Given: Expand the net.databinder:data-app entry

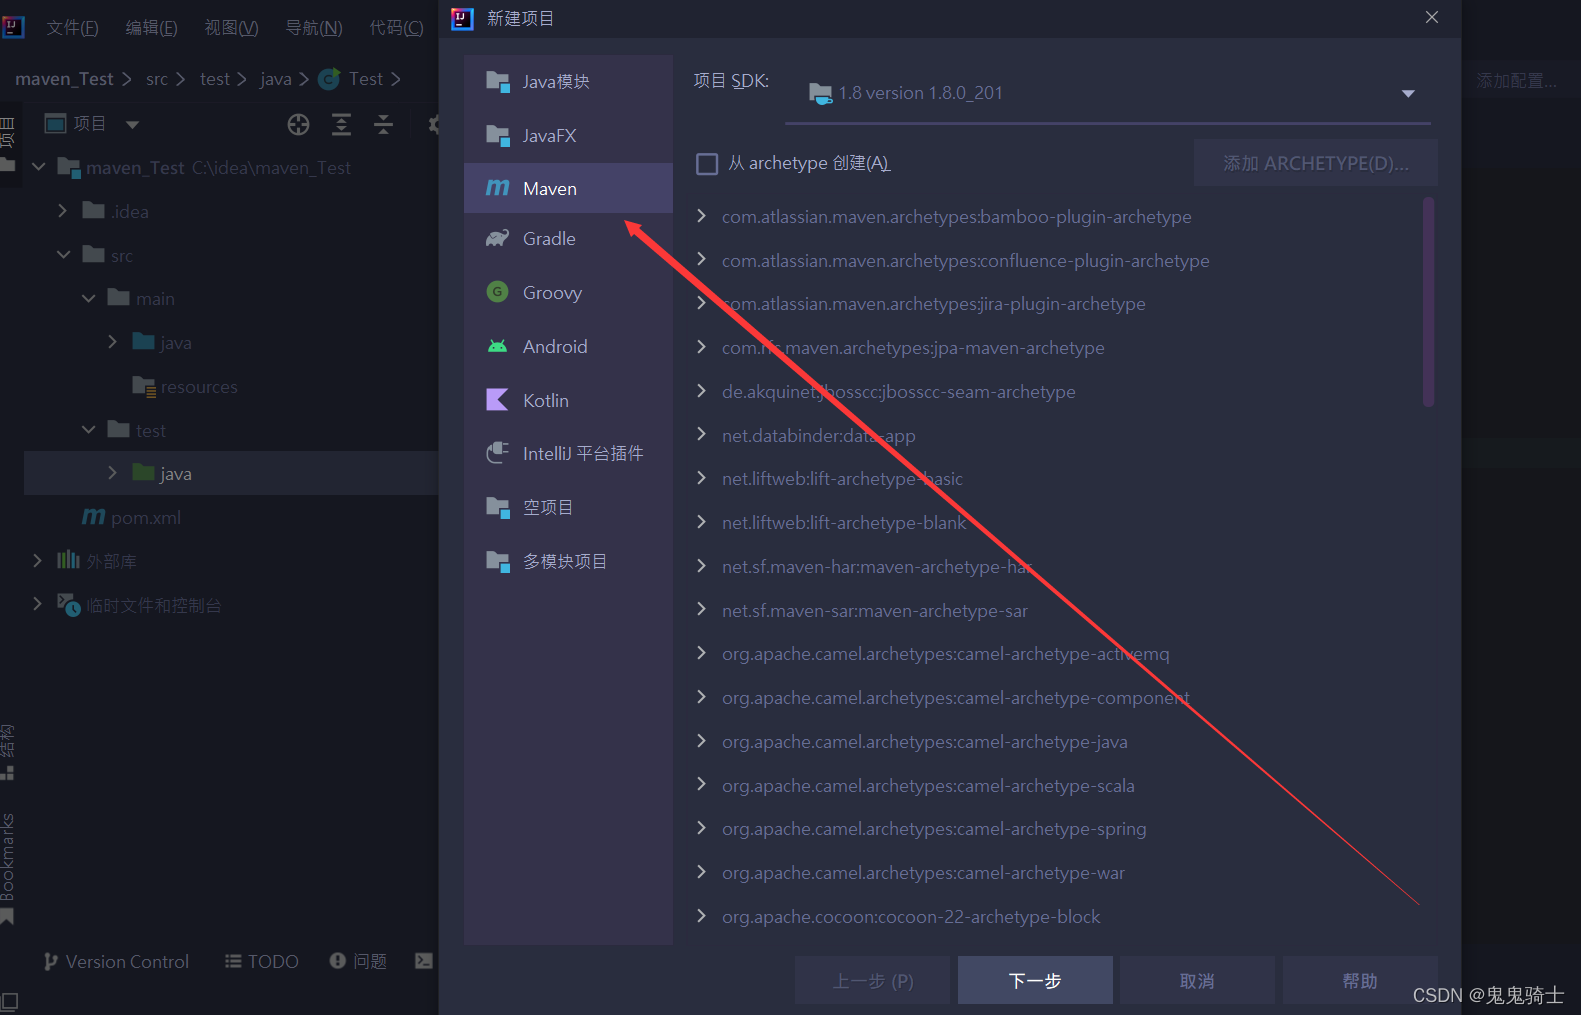Looking at the screenshot, I should coord(701,434).
